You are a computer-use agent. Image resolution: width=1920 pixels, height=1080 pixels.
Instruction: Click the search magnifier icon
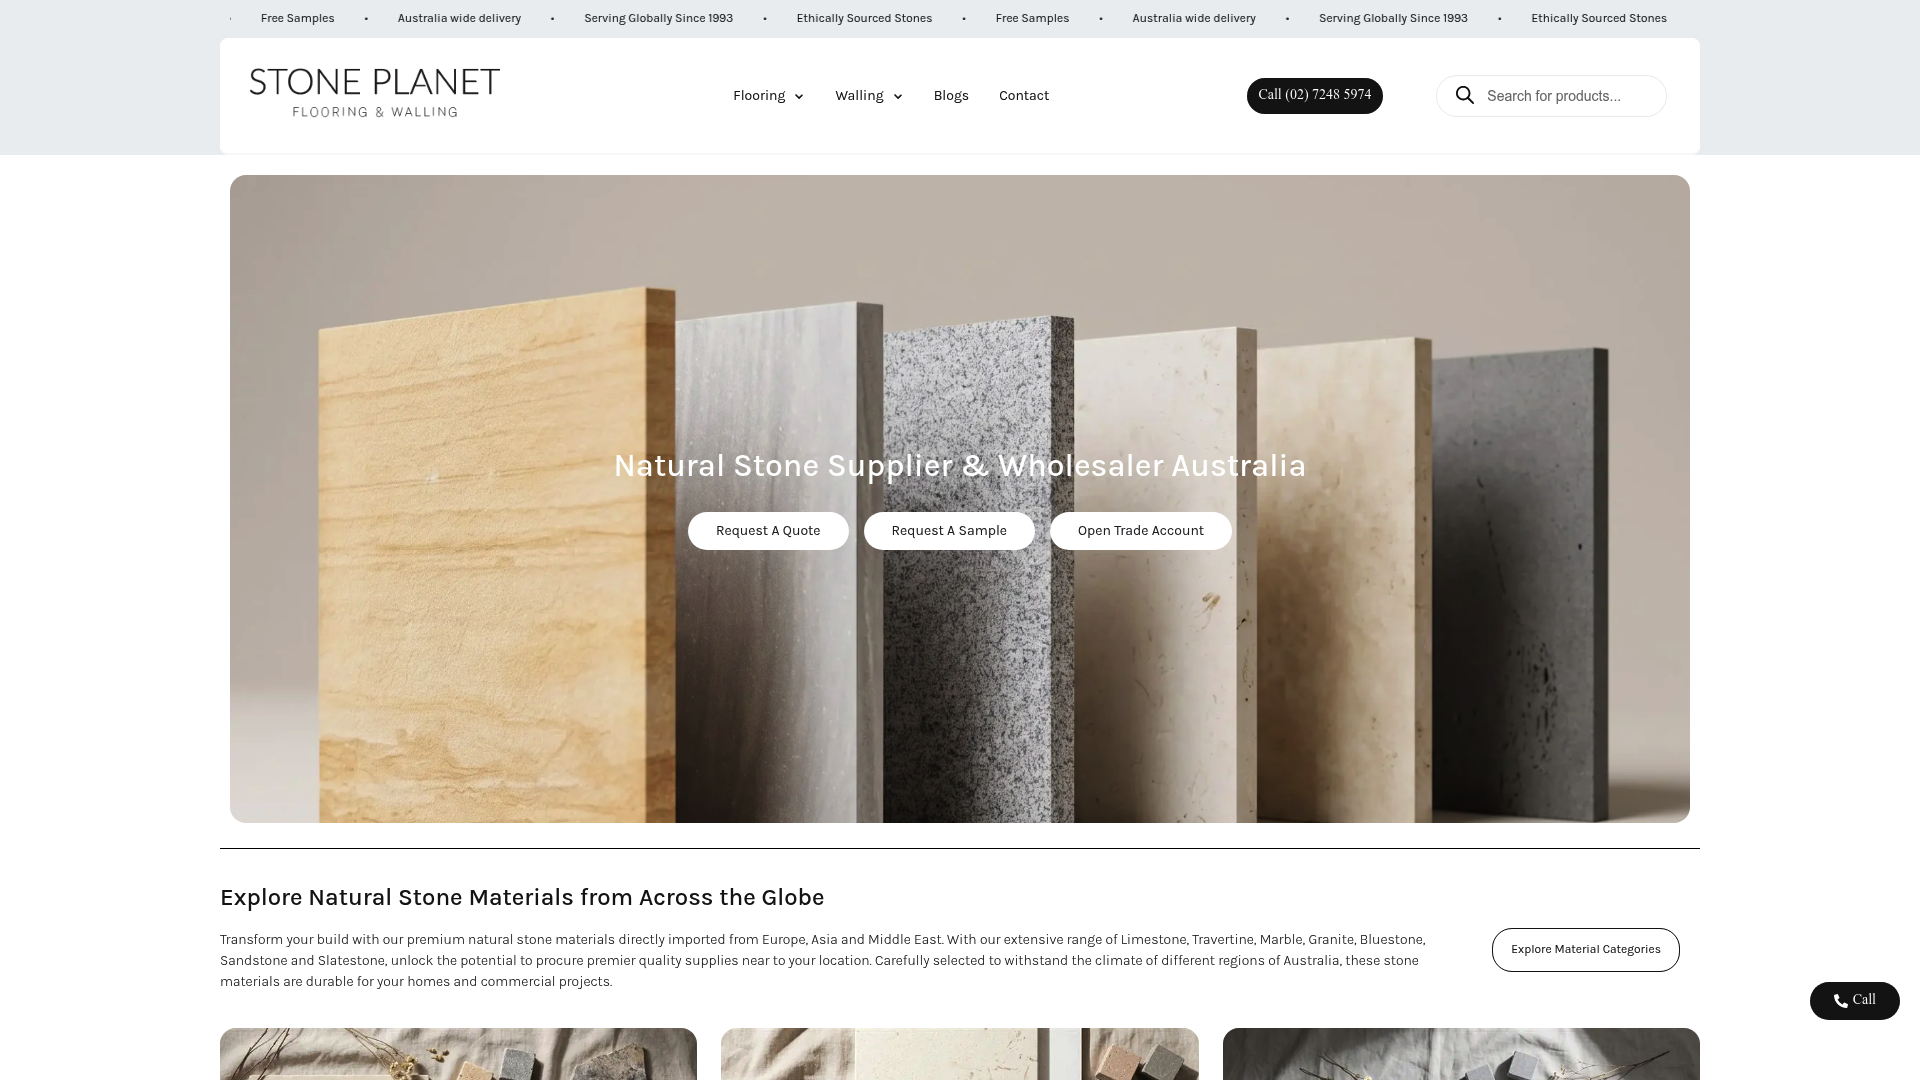click(x=1465, y=95)
